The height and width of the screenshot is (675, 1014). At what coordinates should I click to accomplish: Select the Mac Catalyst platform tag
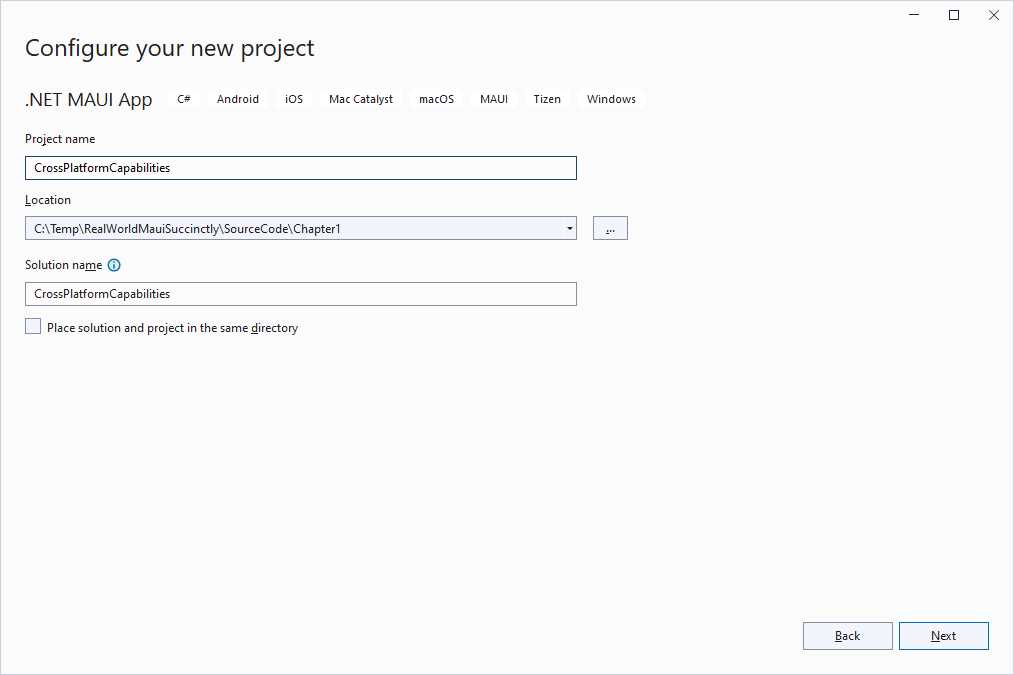(x=360, y=99)
